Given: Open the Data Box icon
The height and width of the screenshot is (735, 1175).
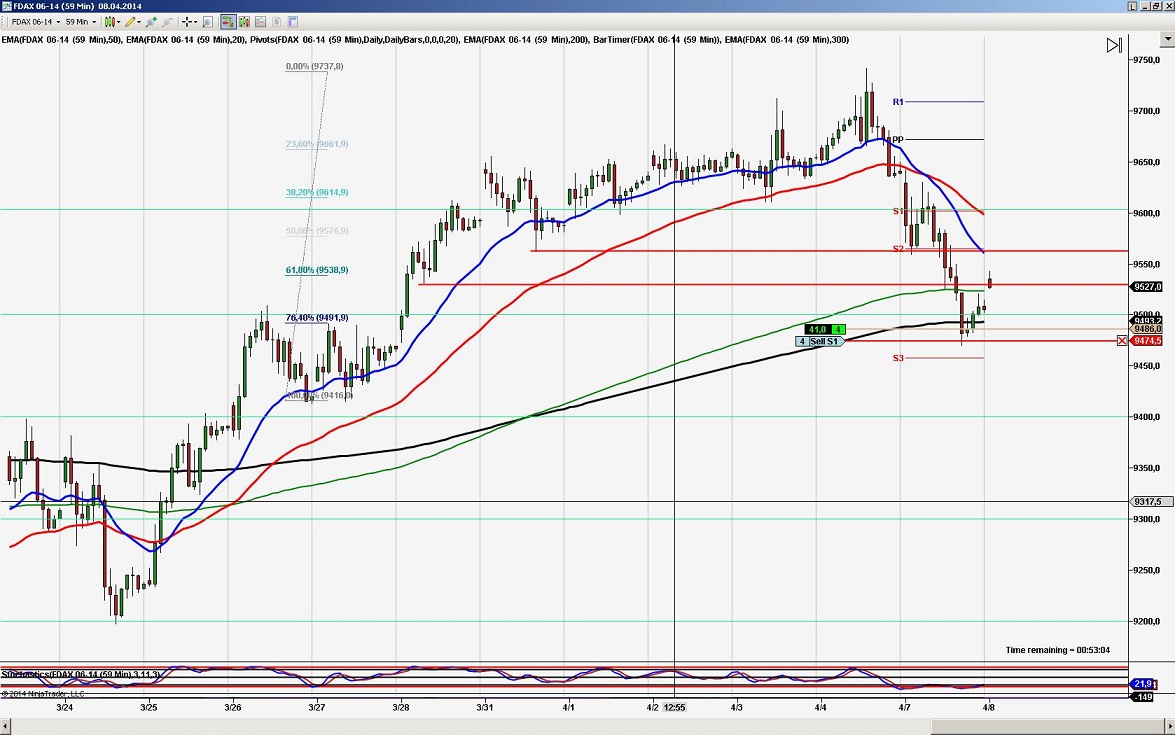Looking at the screenshot, I should coord(208,21).
